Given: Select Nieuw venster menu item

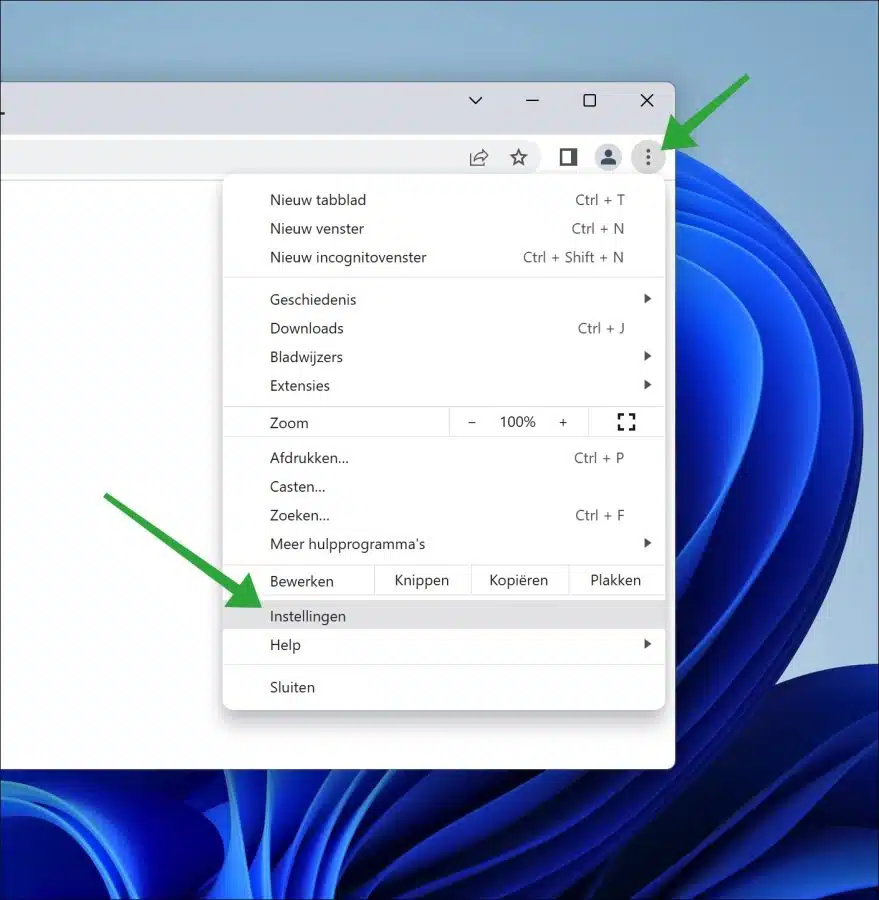Looking at the screenshot, I should [x=444, y=228].
